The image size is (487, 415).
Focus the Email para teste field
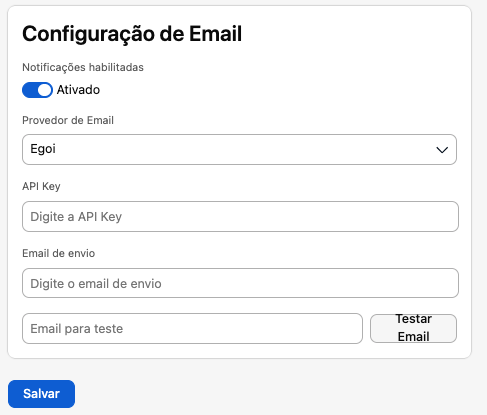click(x=192, y=328)
